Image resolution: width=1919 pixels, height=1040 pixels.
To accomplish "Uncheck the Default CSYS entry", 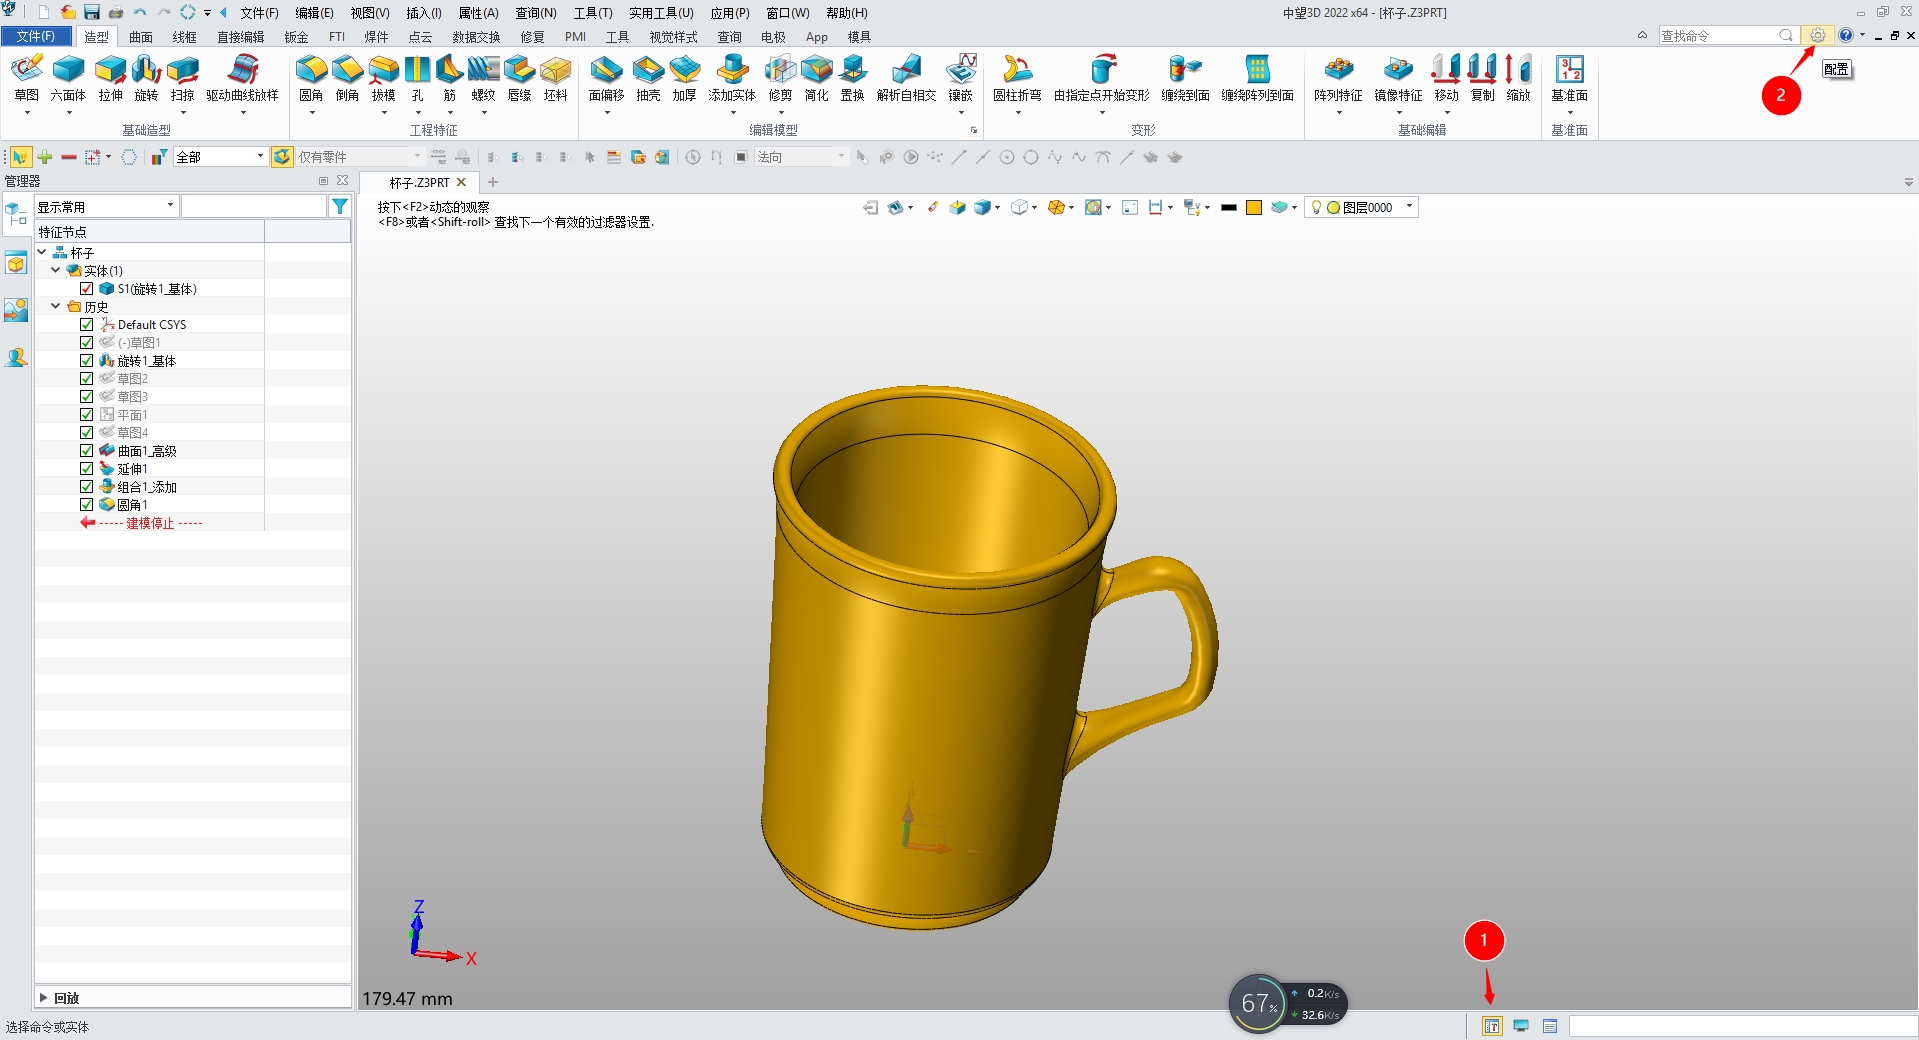I will click(x=86, y=324).
